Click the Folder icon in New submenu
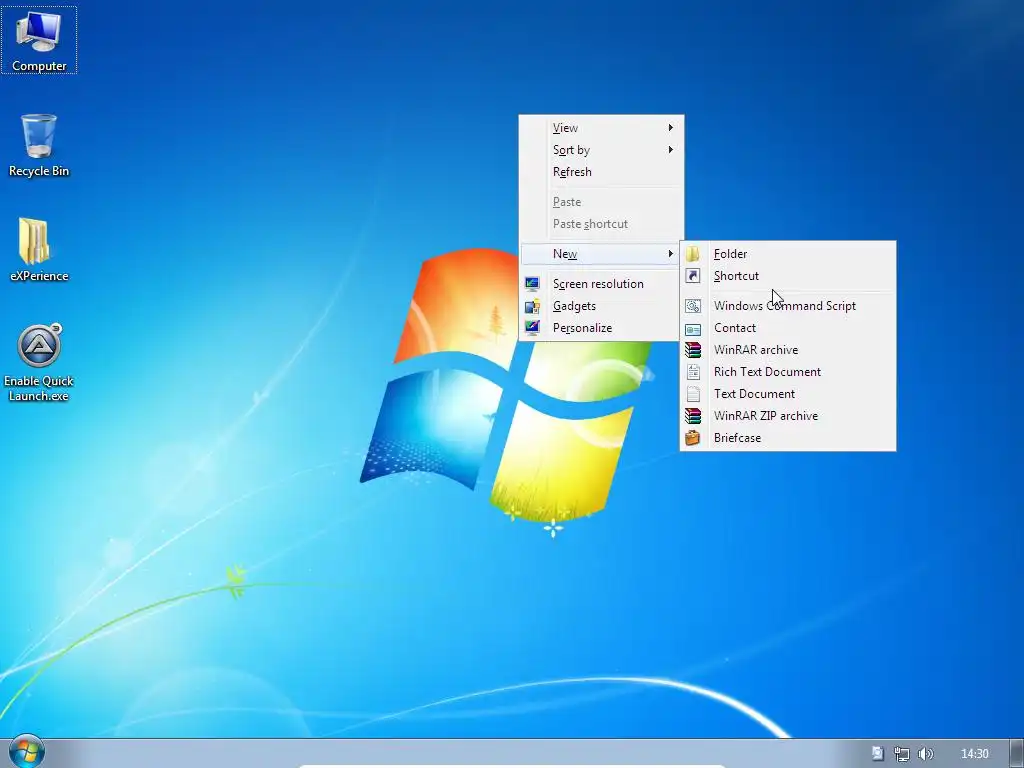Viewport: 1024px width, 768px height. coord(692,254)
